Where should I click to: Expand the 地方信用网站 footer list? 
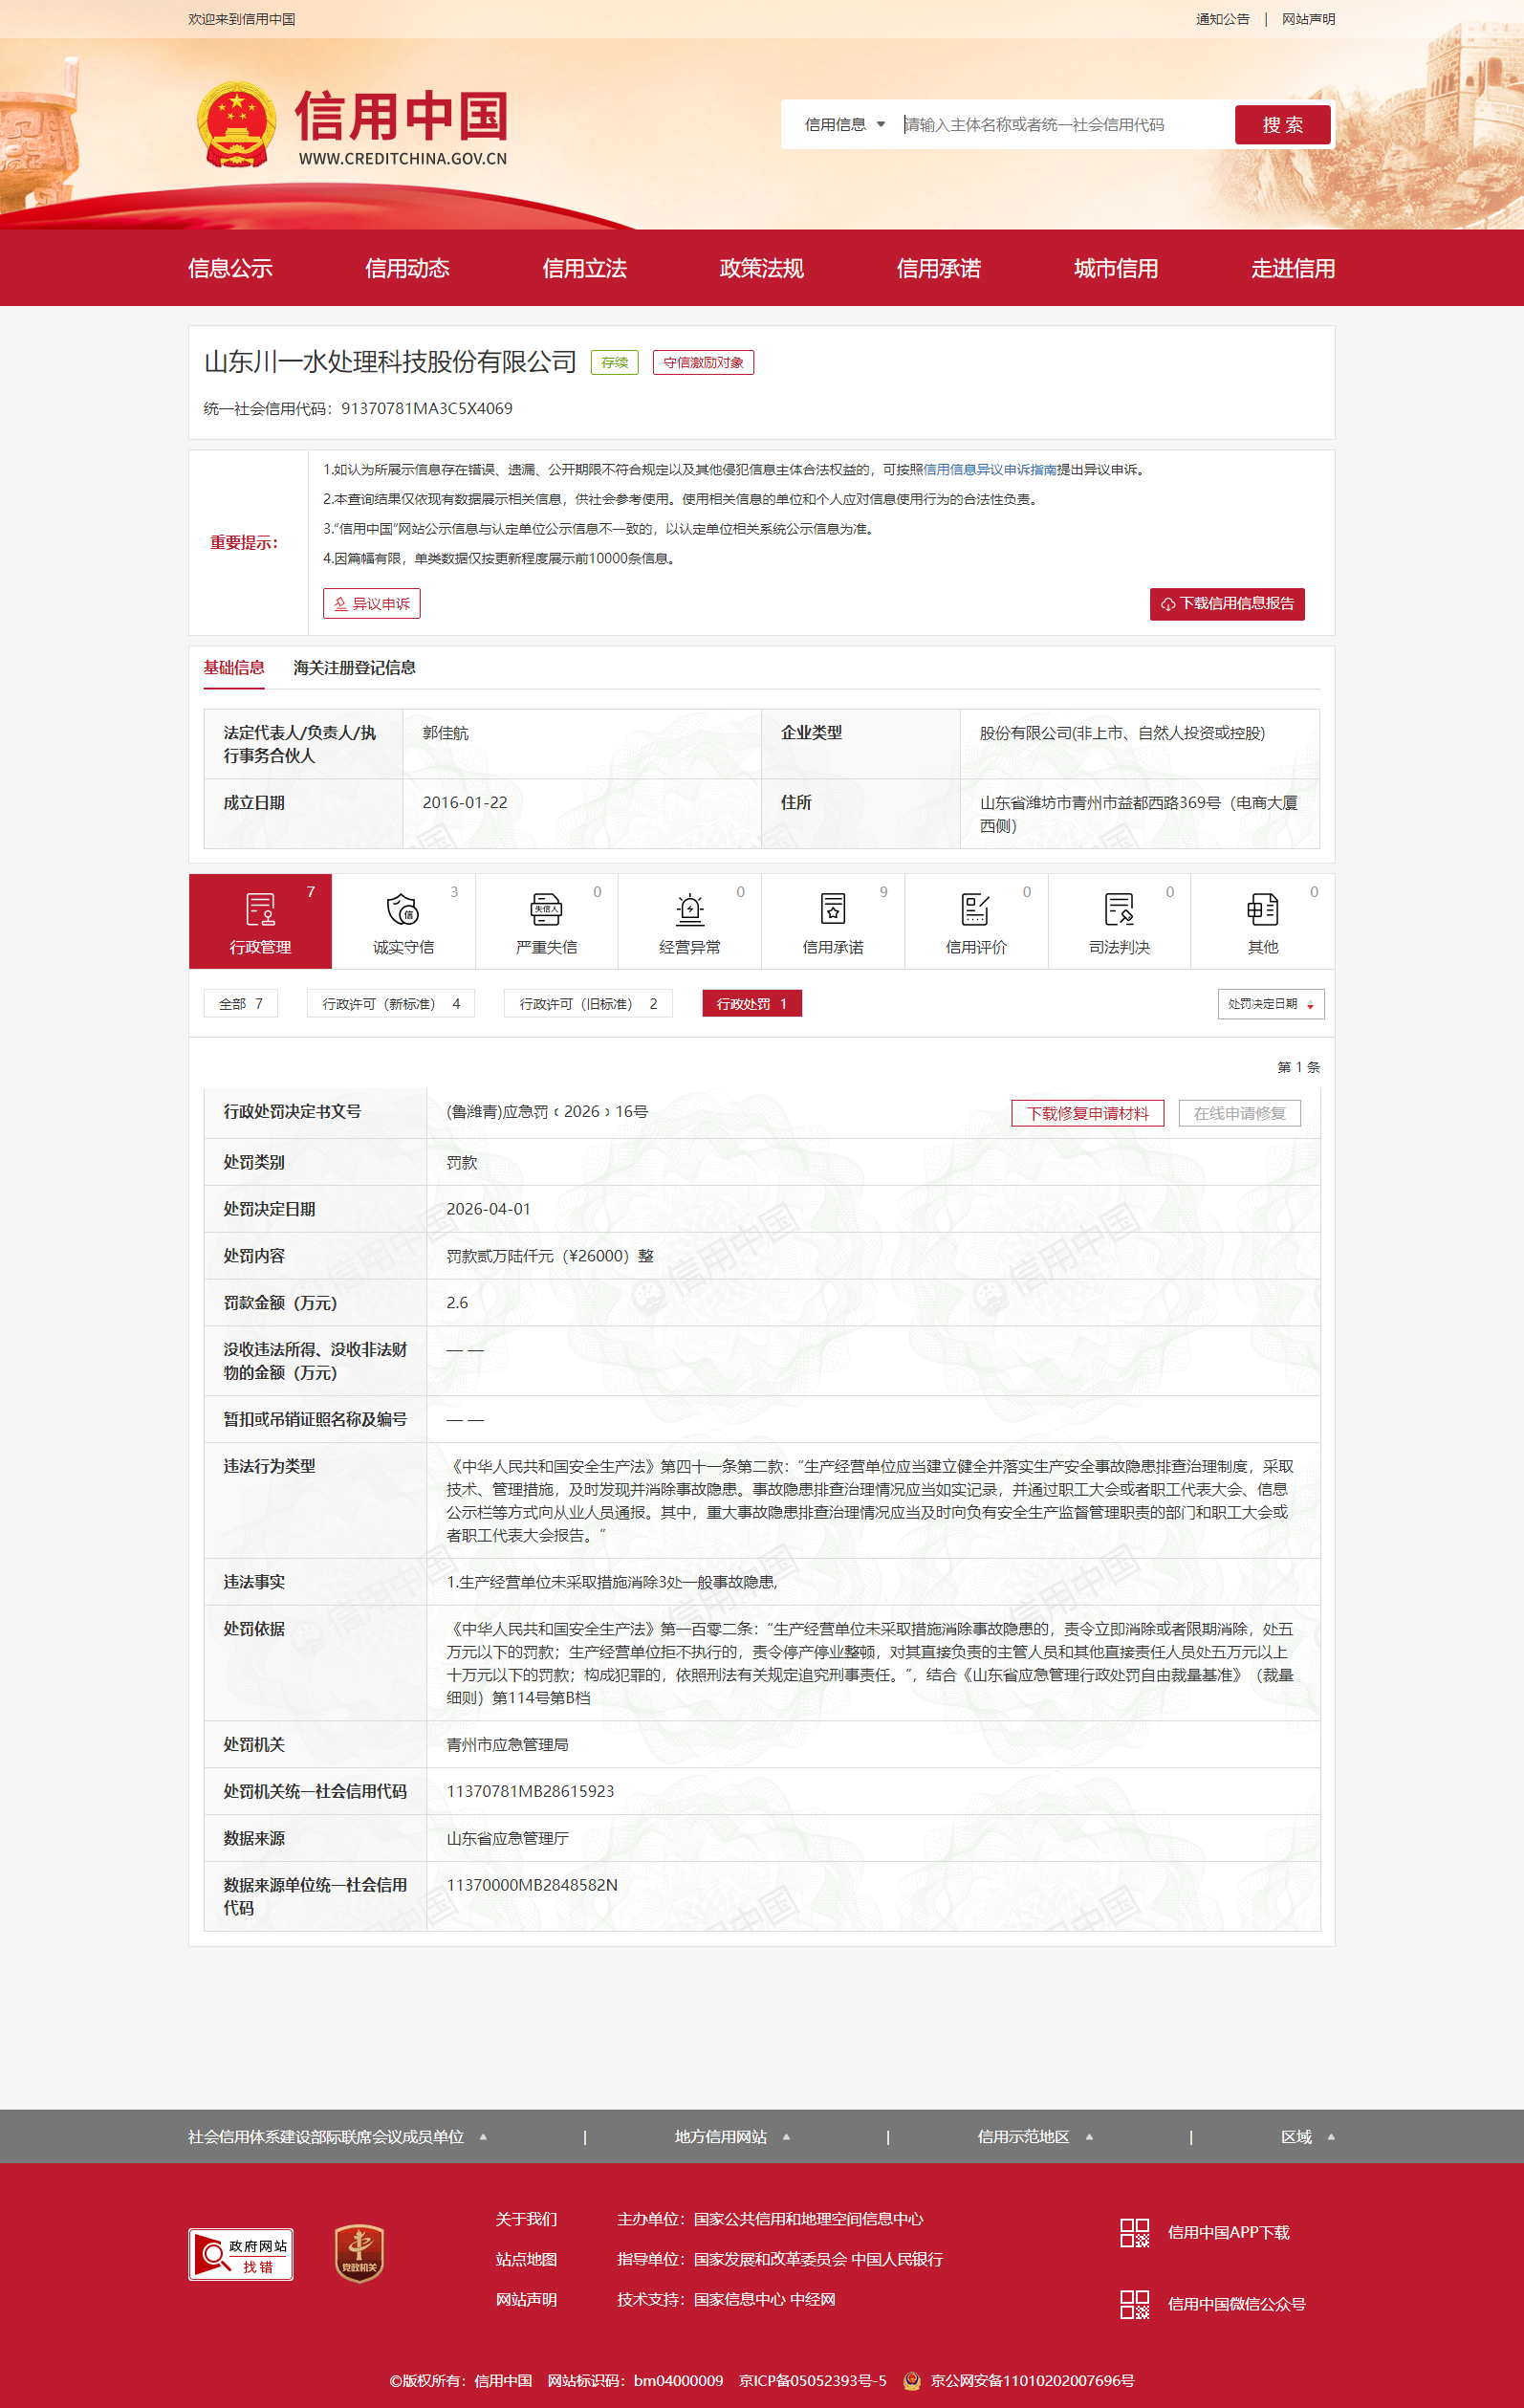[732, 2136]
